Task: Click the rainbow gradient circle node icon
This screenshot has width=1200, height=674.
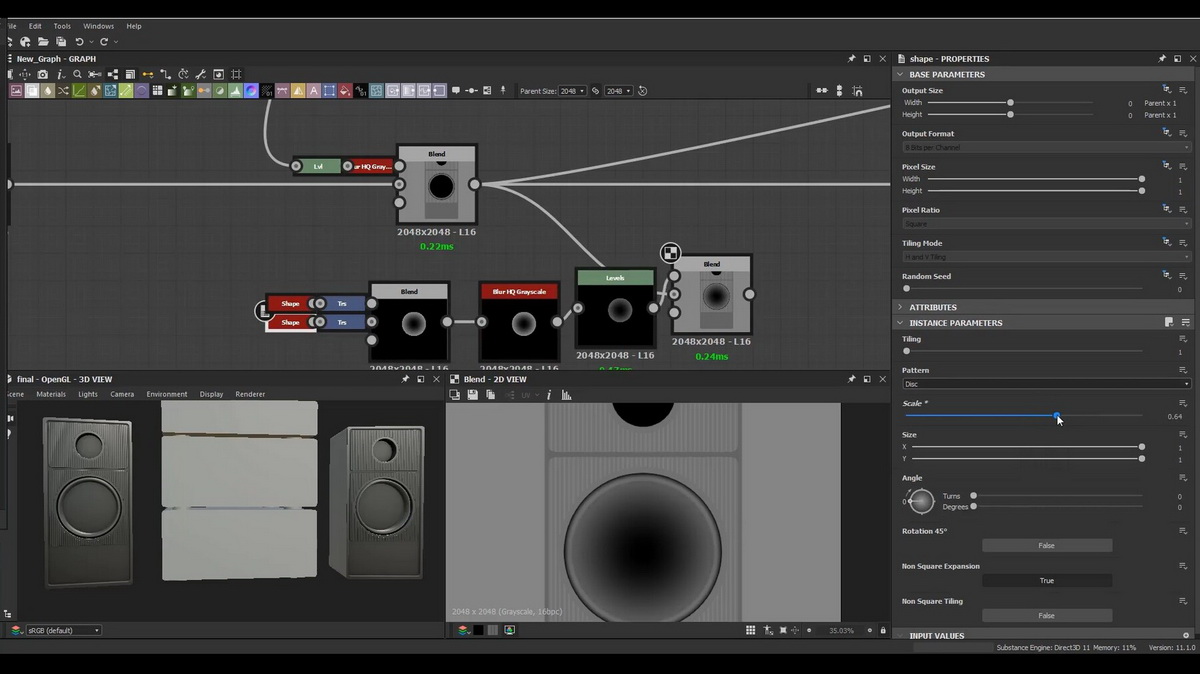Action: click(252, 91)
